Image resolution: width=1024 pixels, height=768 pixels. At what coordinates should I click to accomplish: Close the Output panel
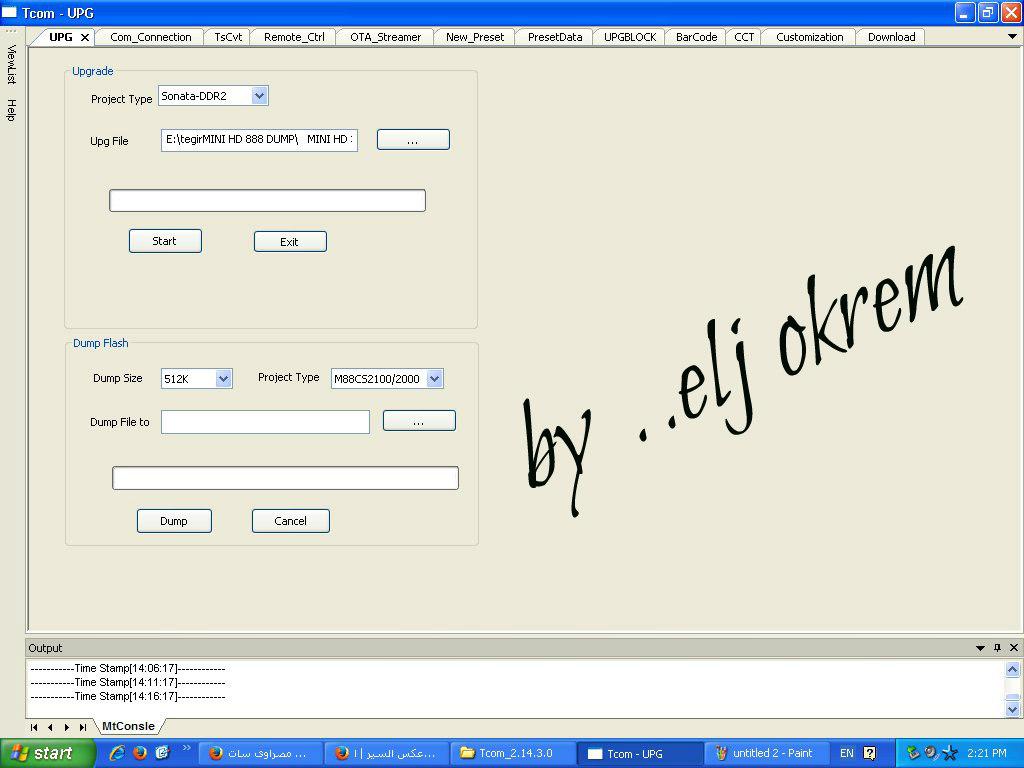1013,648
